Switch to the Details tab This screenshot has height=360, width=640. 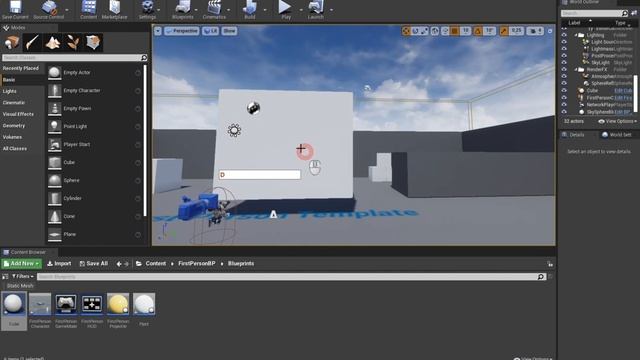click(573, 135)
